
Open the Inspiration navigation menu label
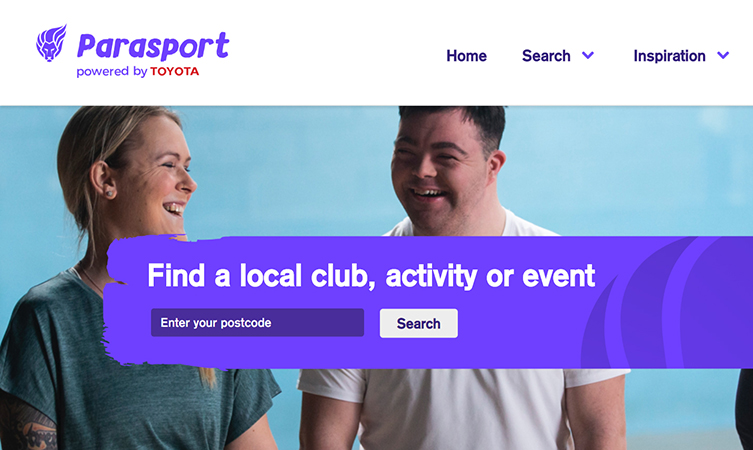pyautogui.click(x=669, y=56)
